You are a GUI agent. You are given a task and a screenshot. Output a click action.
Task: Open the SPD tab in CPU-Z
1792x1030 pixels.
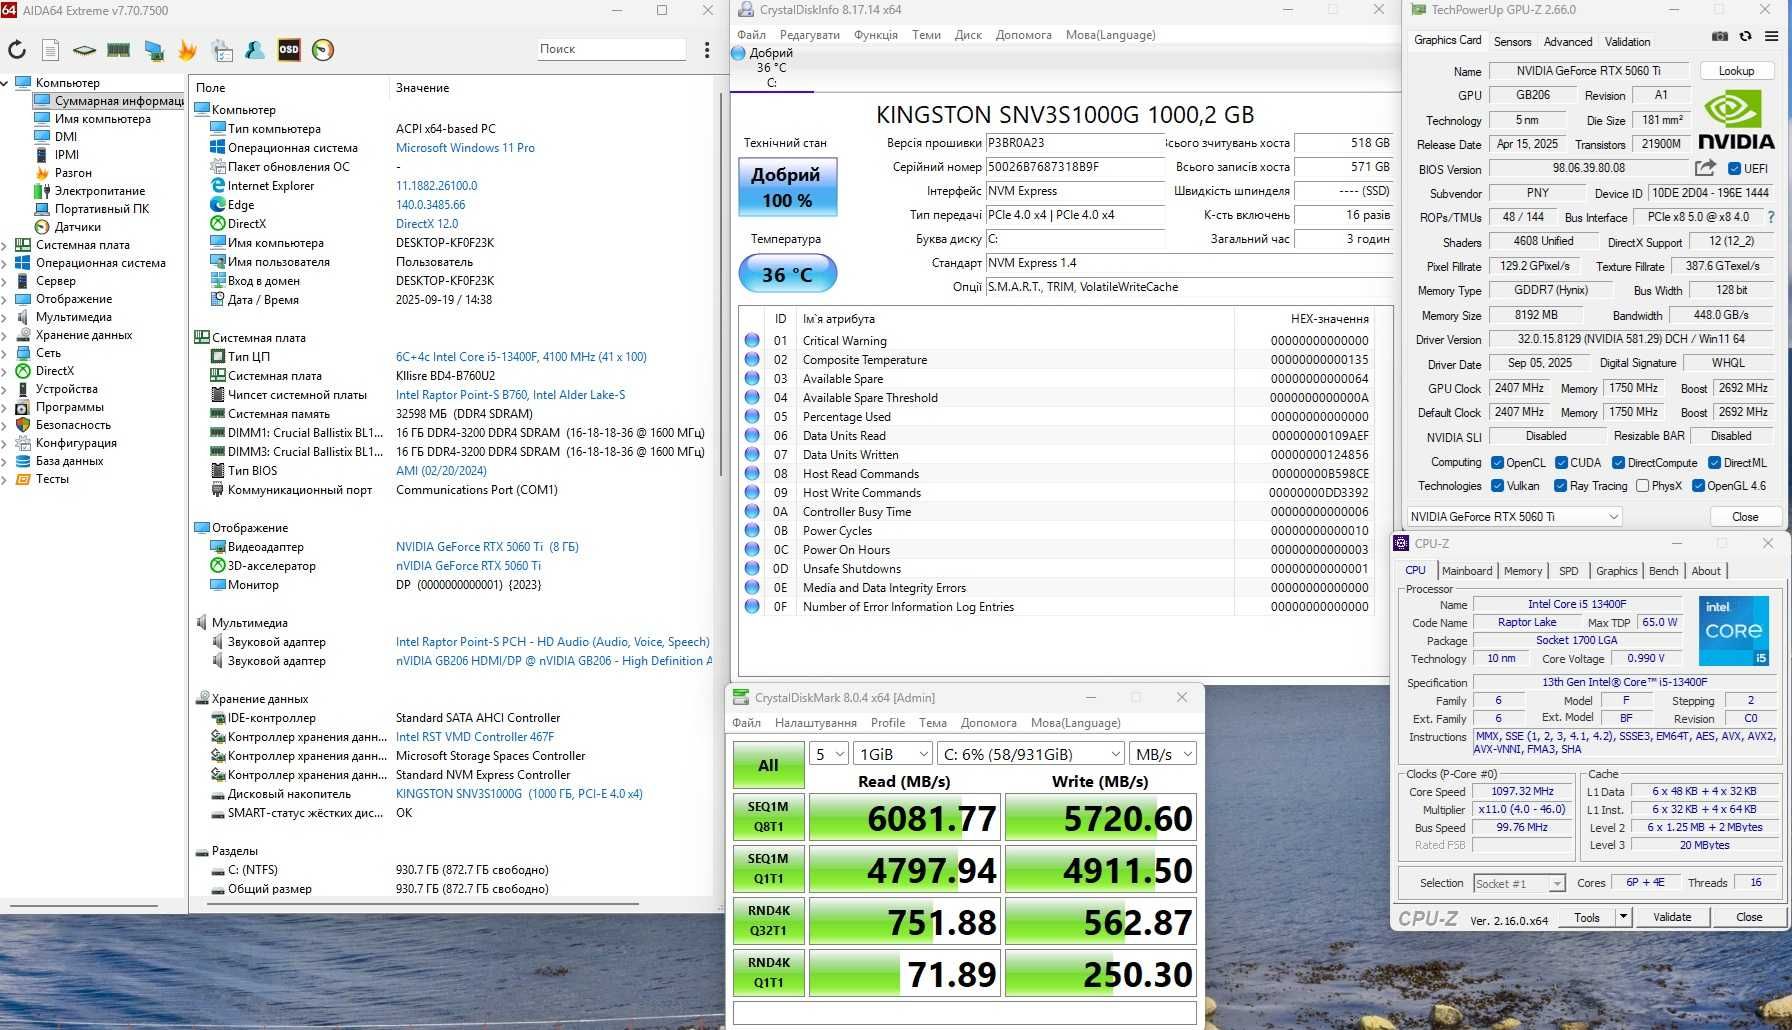click(1568, 571)
